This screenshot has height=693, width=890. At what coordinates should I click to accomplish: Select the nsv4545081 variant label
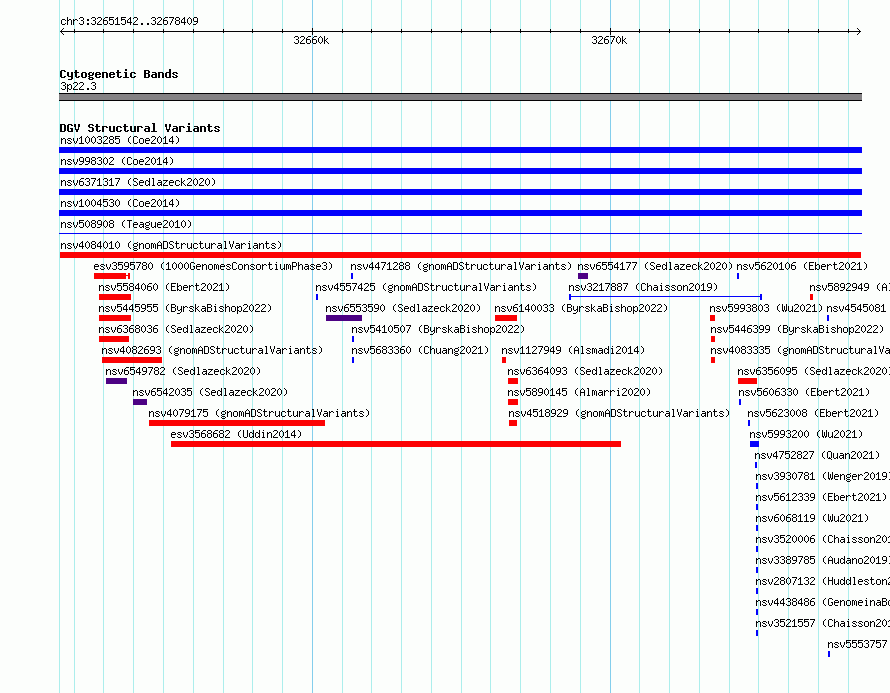tap(856, 308)
